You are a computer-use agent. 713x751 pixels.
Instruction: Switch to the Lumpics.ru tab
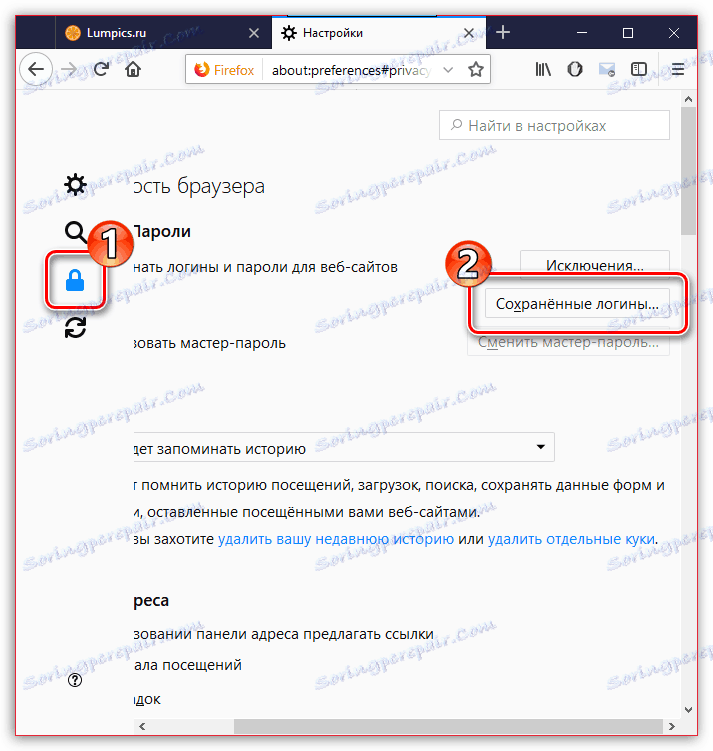pyautogui.click(x=163, y=33)
